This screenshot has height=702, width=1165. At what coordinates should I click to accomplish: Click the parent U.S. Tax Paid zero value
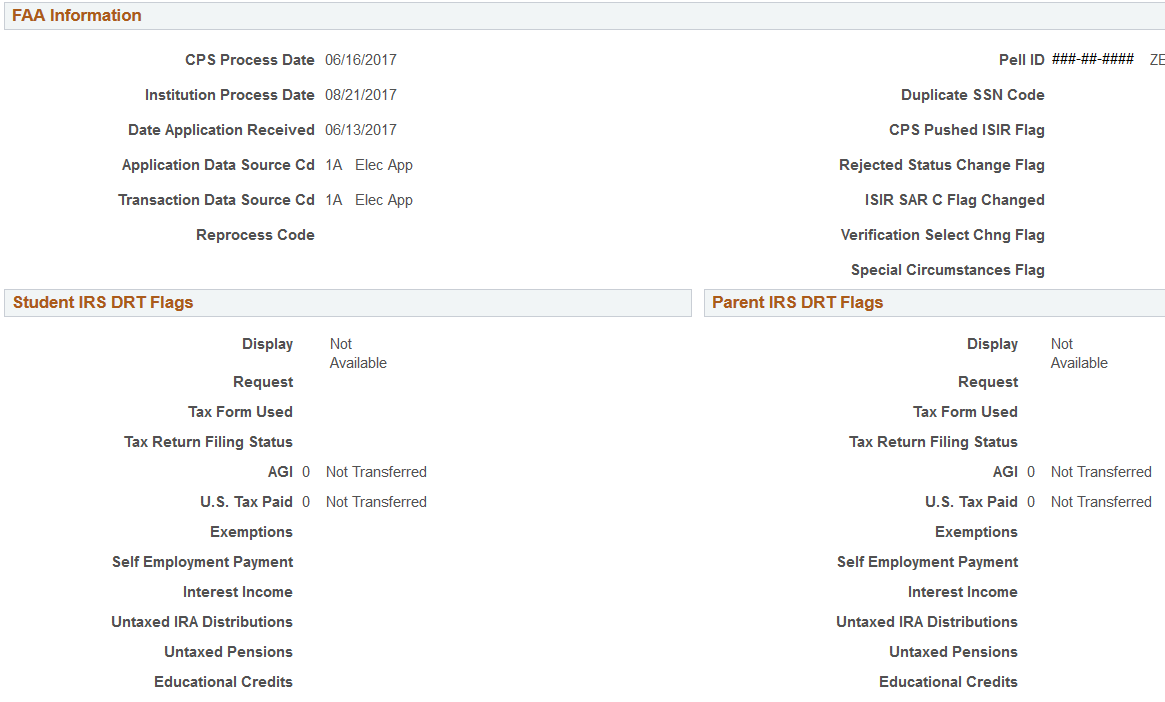1031,501
